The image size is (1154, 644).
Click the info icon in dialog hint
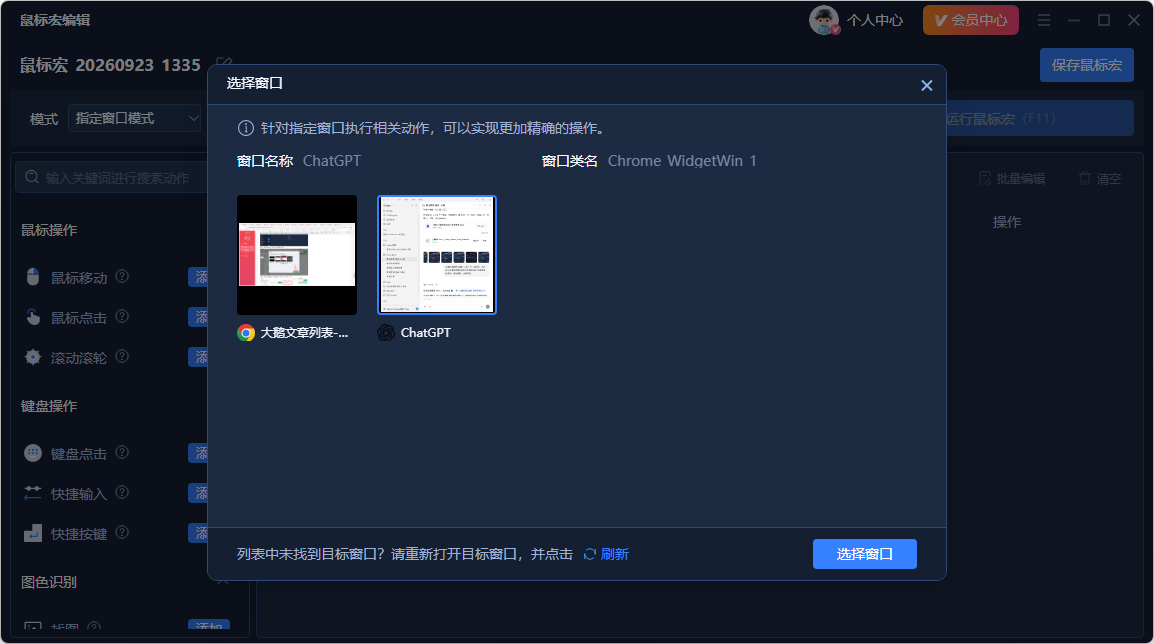coord(246,128)
